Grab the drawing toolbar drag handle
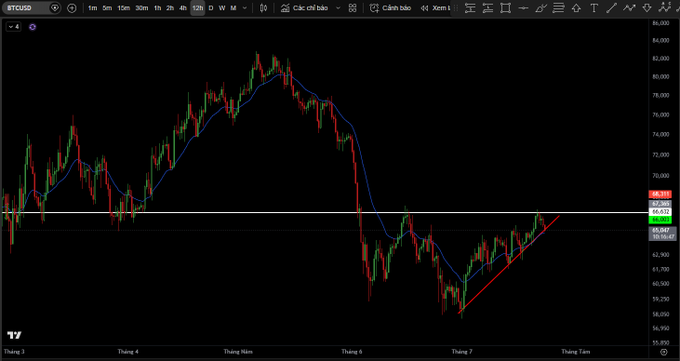The width and height of the screenshot is (680, 361). [x=455, y=8]
